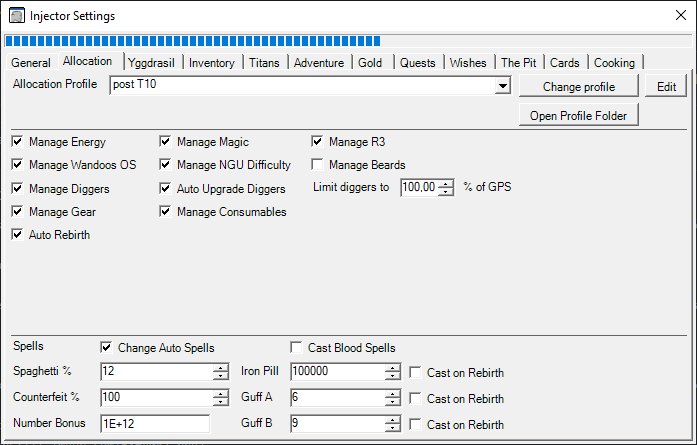Open the Cards tab
The image size is (697, 445).
point(565,63)
